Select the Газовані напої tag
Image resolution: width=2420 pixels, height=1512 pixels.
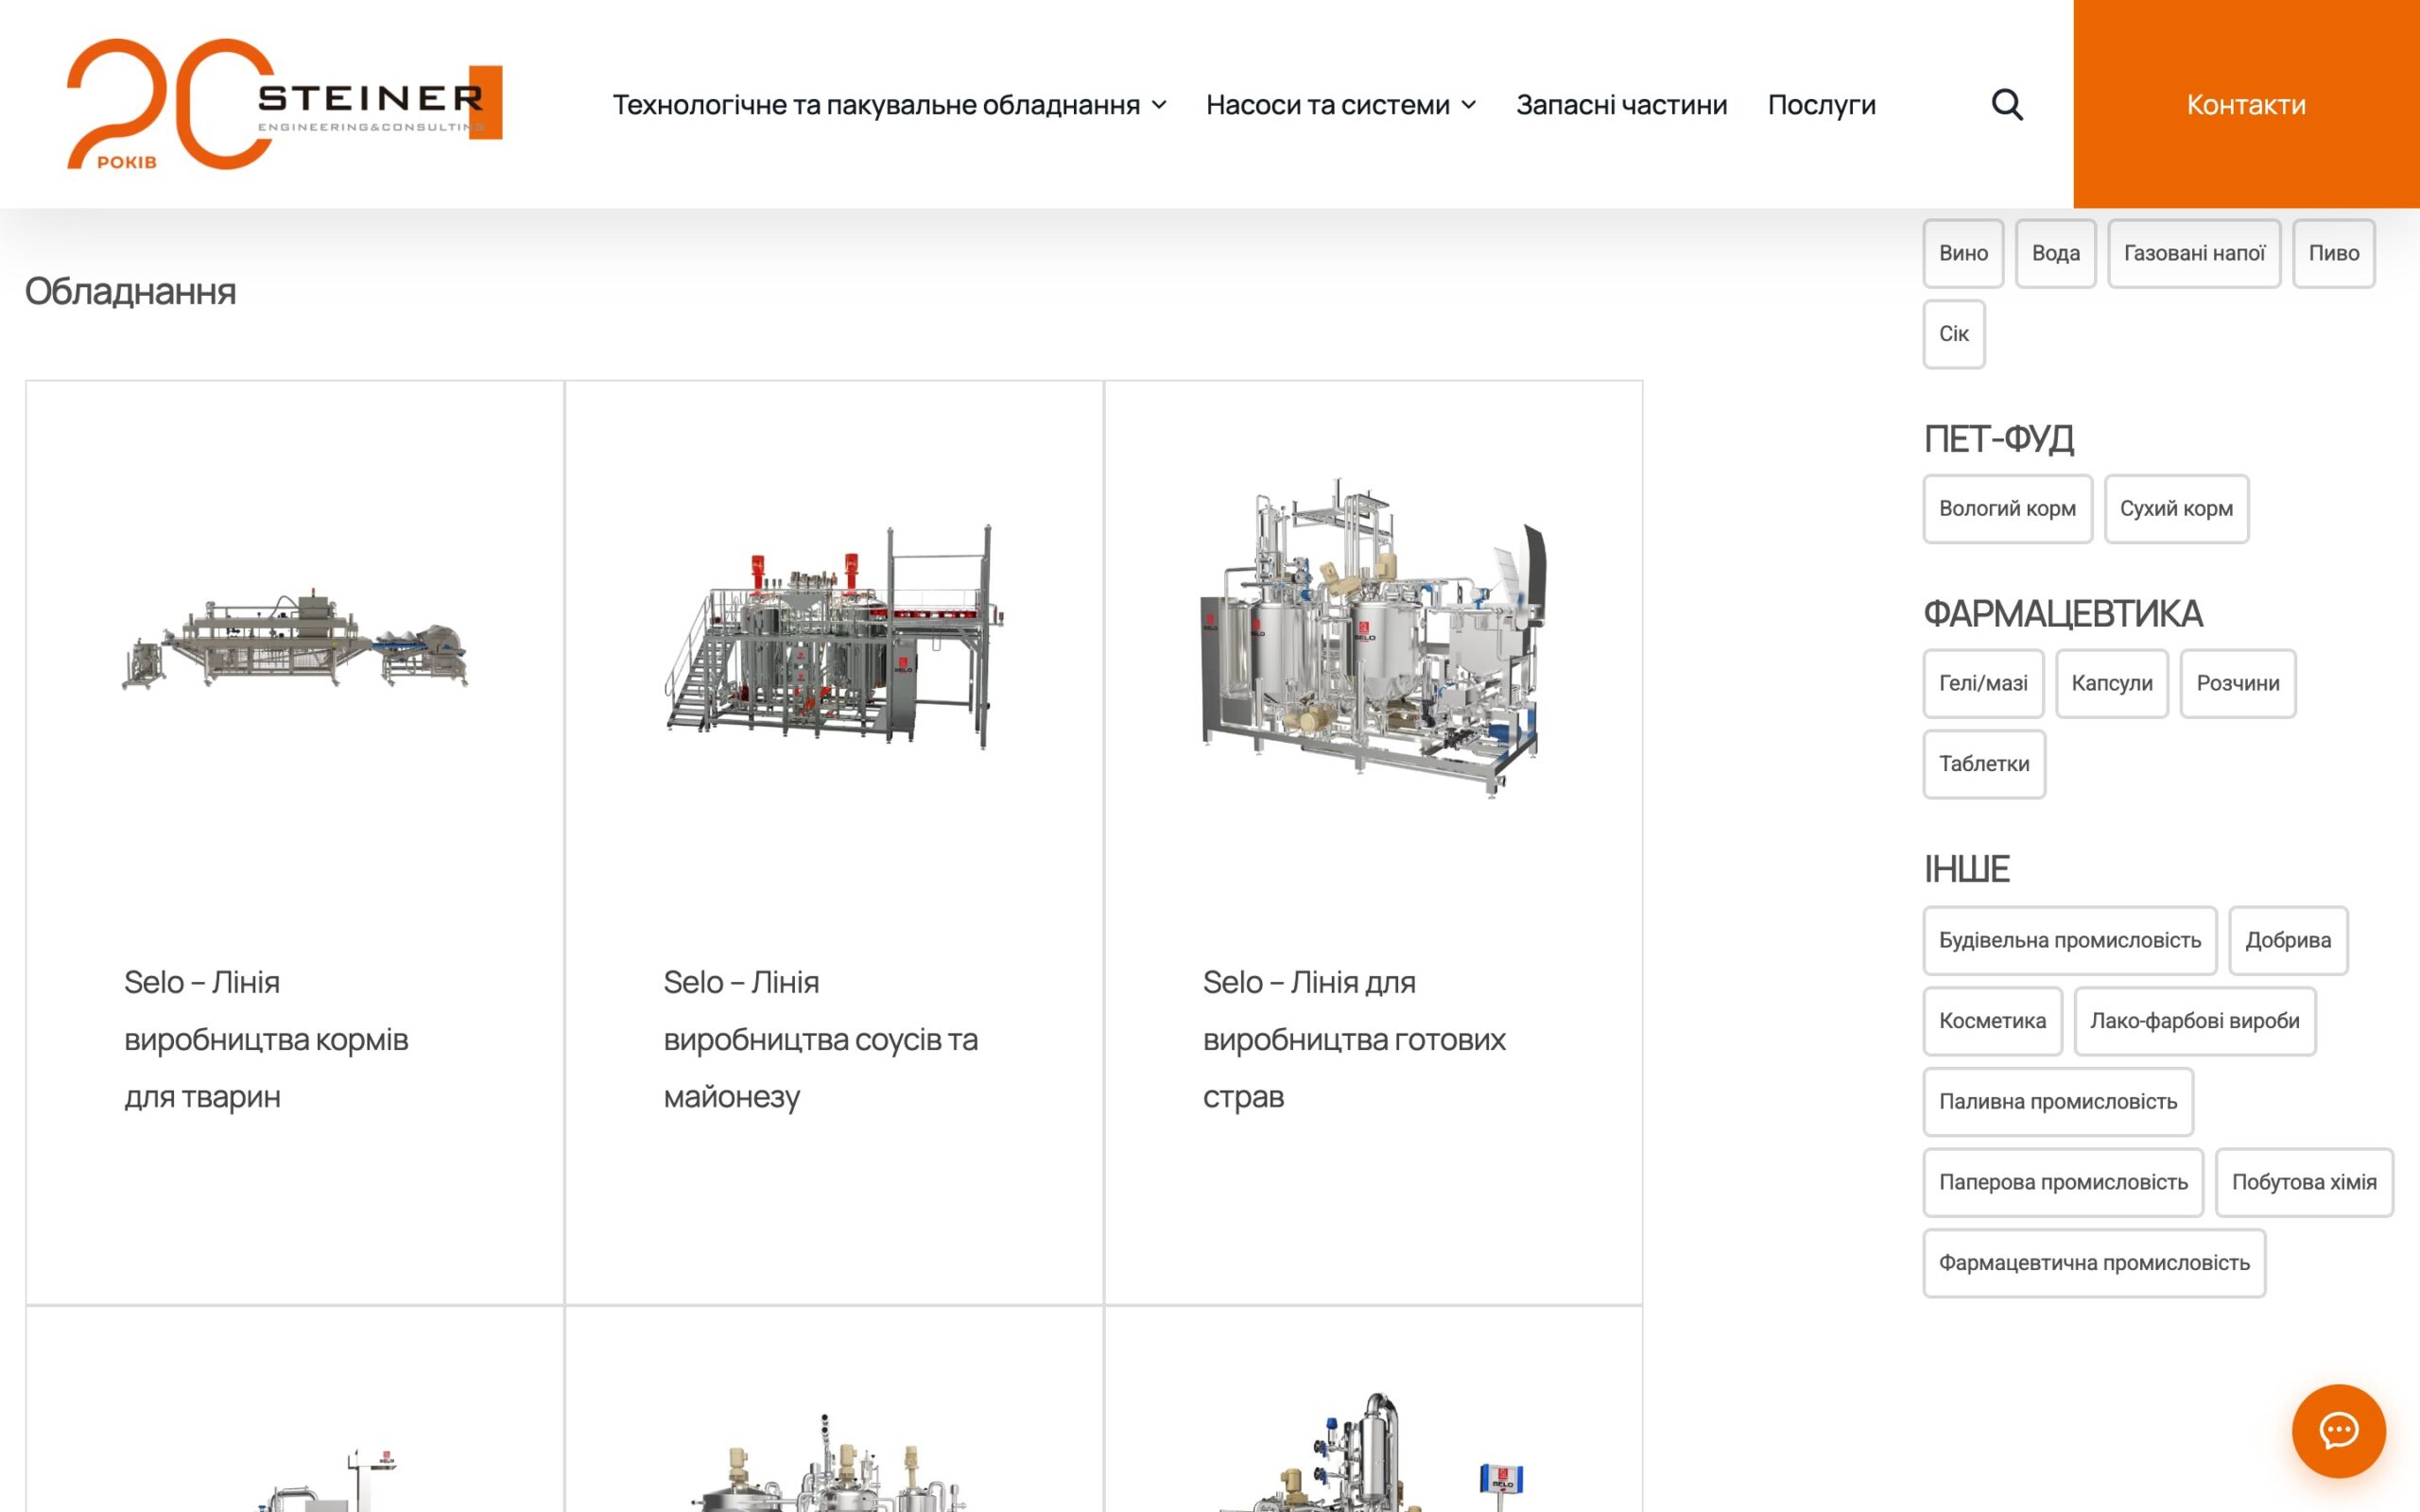pyautogui.click(x=2194, y=253)
